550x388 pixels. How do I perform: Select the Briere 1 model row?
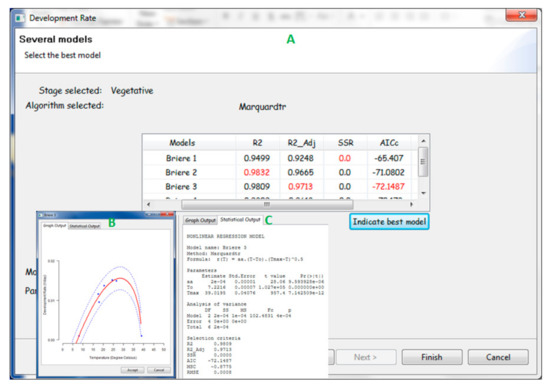click(281, 158)
